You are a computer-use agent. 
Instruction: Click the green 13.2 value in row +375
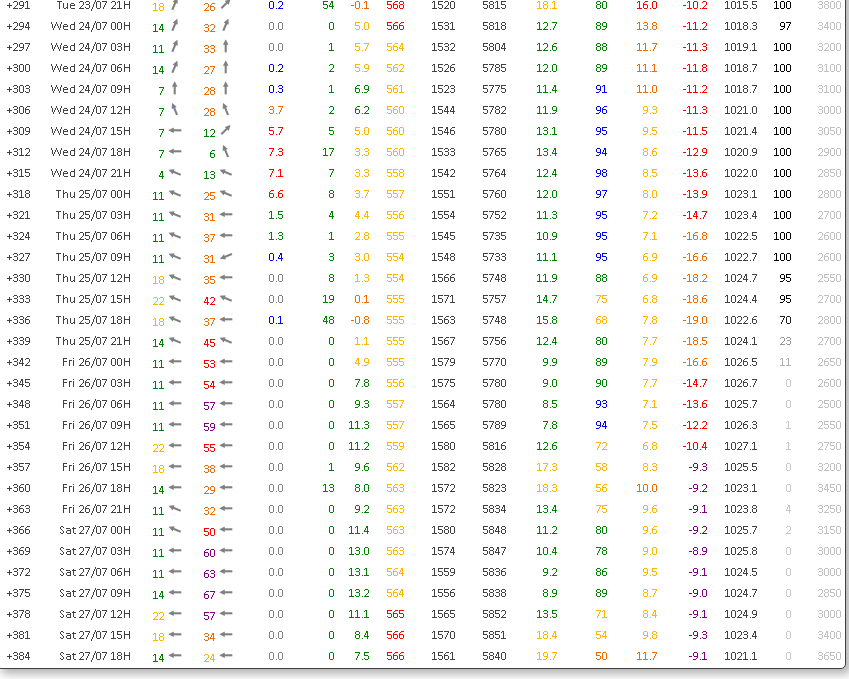click(358, 593)
